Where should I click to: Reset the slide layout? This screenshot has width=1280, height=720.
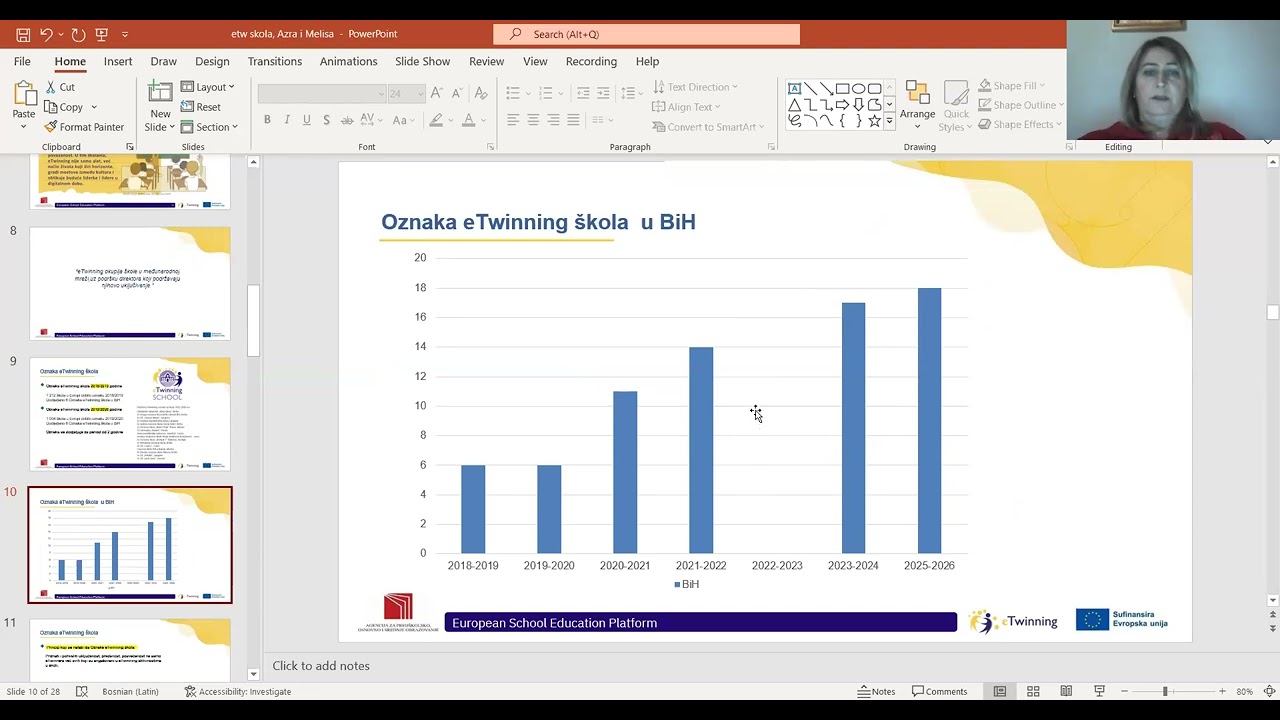click(x=201, y=107)
